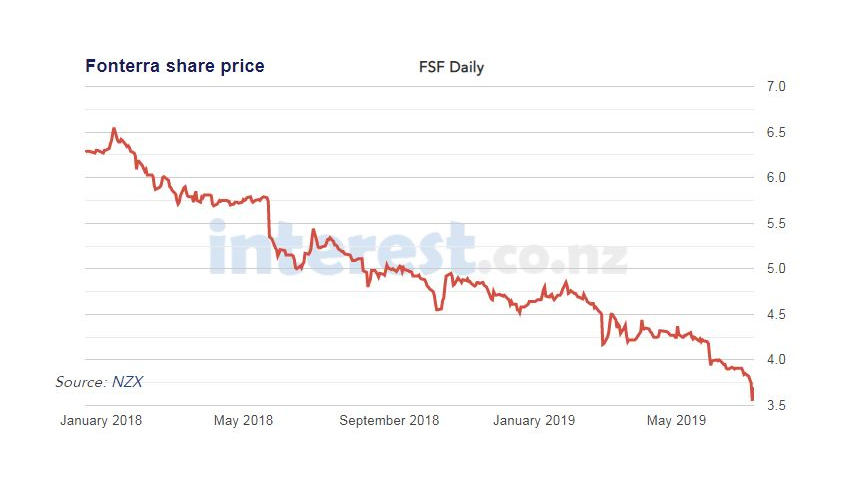Select the "May 2018" x-axis label
Screen dimensions: 849x478
(x=243, y=421)
